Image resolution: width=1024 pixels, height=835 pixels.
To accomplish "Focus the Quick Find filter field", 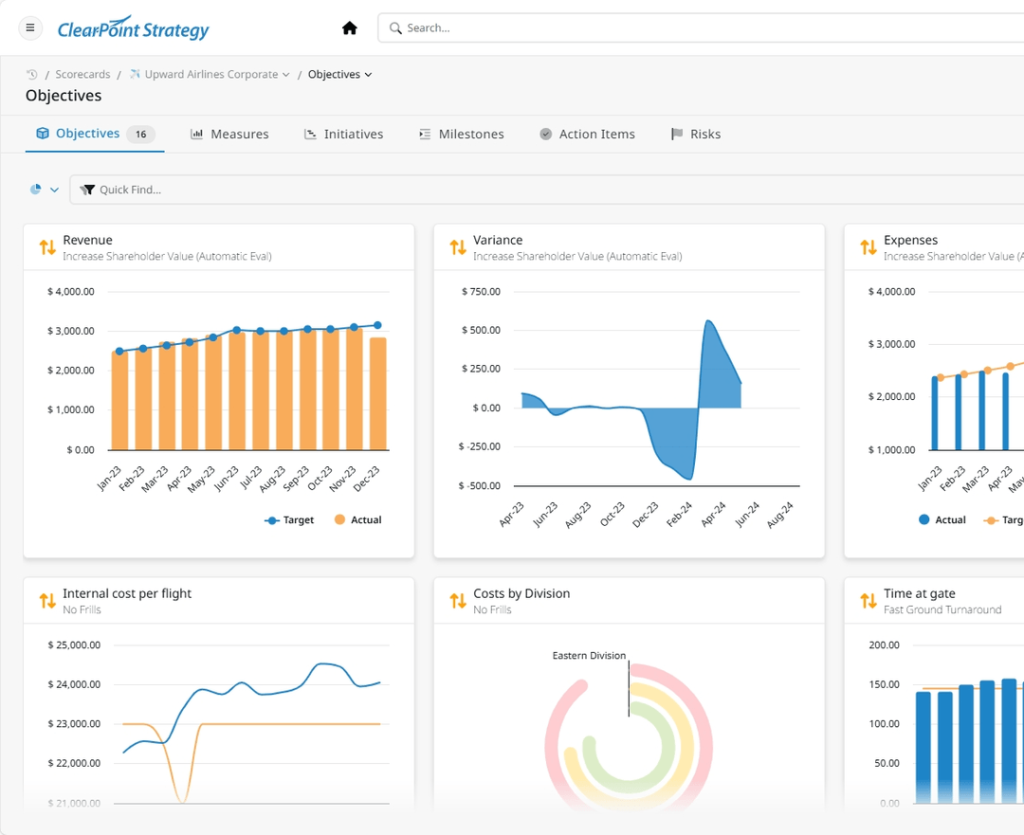I will click(547, 190).
